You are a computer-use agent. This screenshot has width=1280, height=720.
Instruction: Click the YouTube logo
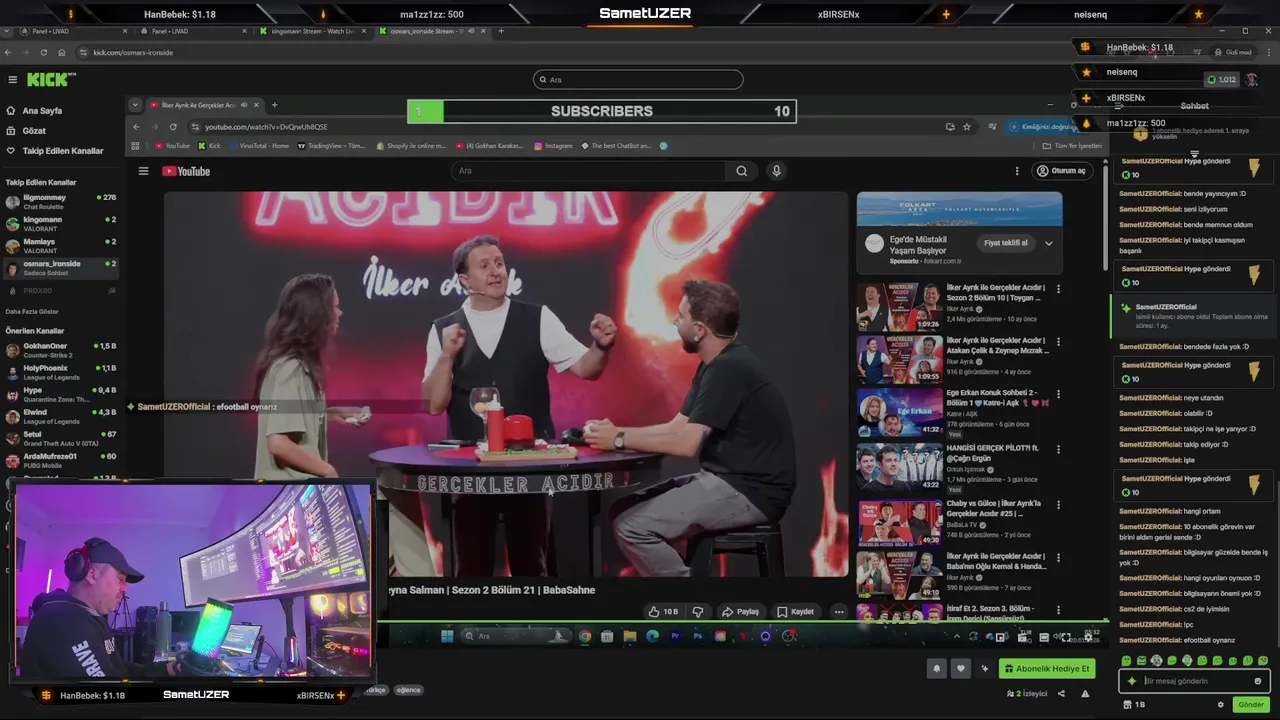(186, 171)
